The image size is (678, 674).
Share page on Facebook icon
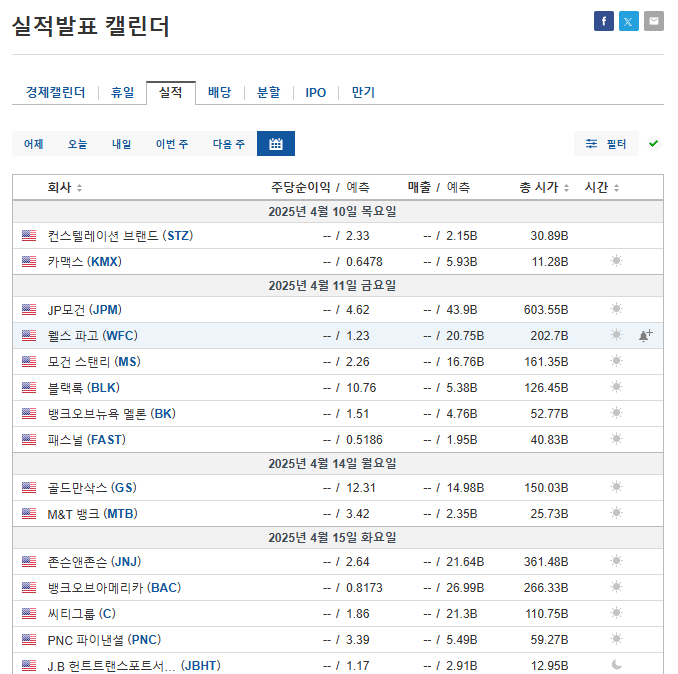pyautogui.click(x=604, y=21)
